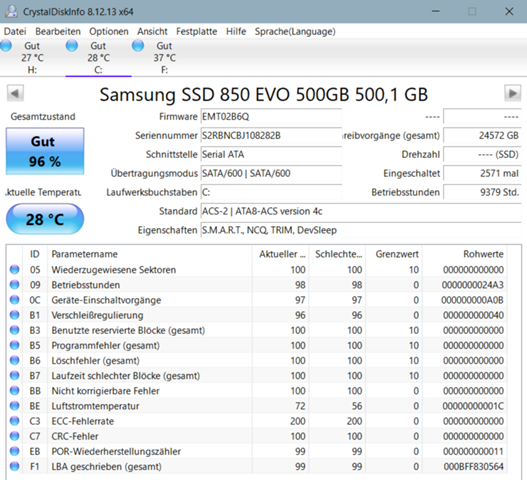The height and width of the screenshot is (480, 527).
Task: Click the Aktueller column header
Action: click(x=280, y=254)
